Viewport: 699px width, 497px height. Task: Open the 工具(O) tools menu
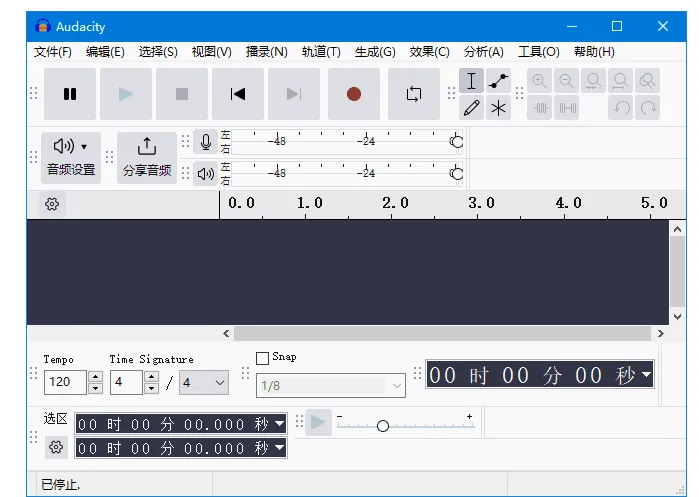(x=539, y=52)
